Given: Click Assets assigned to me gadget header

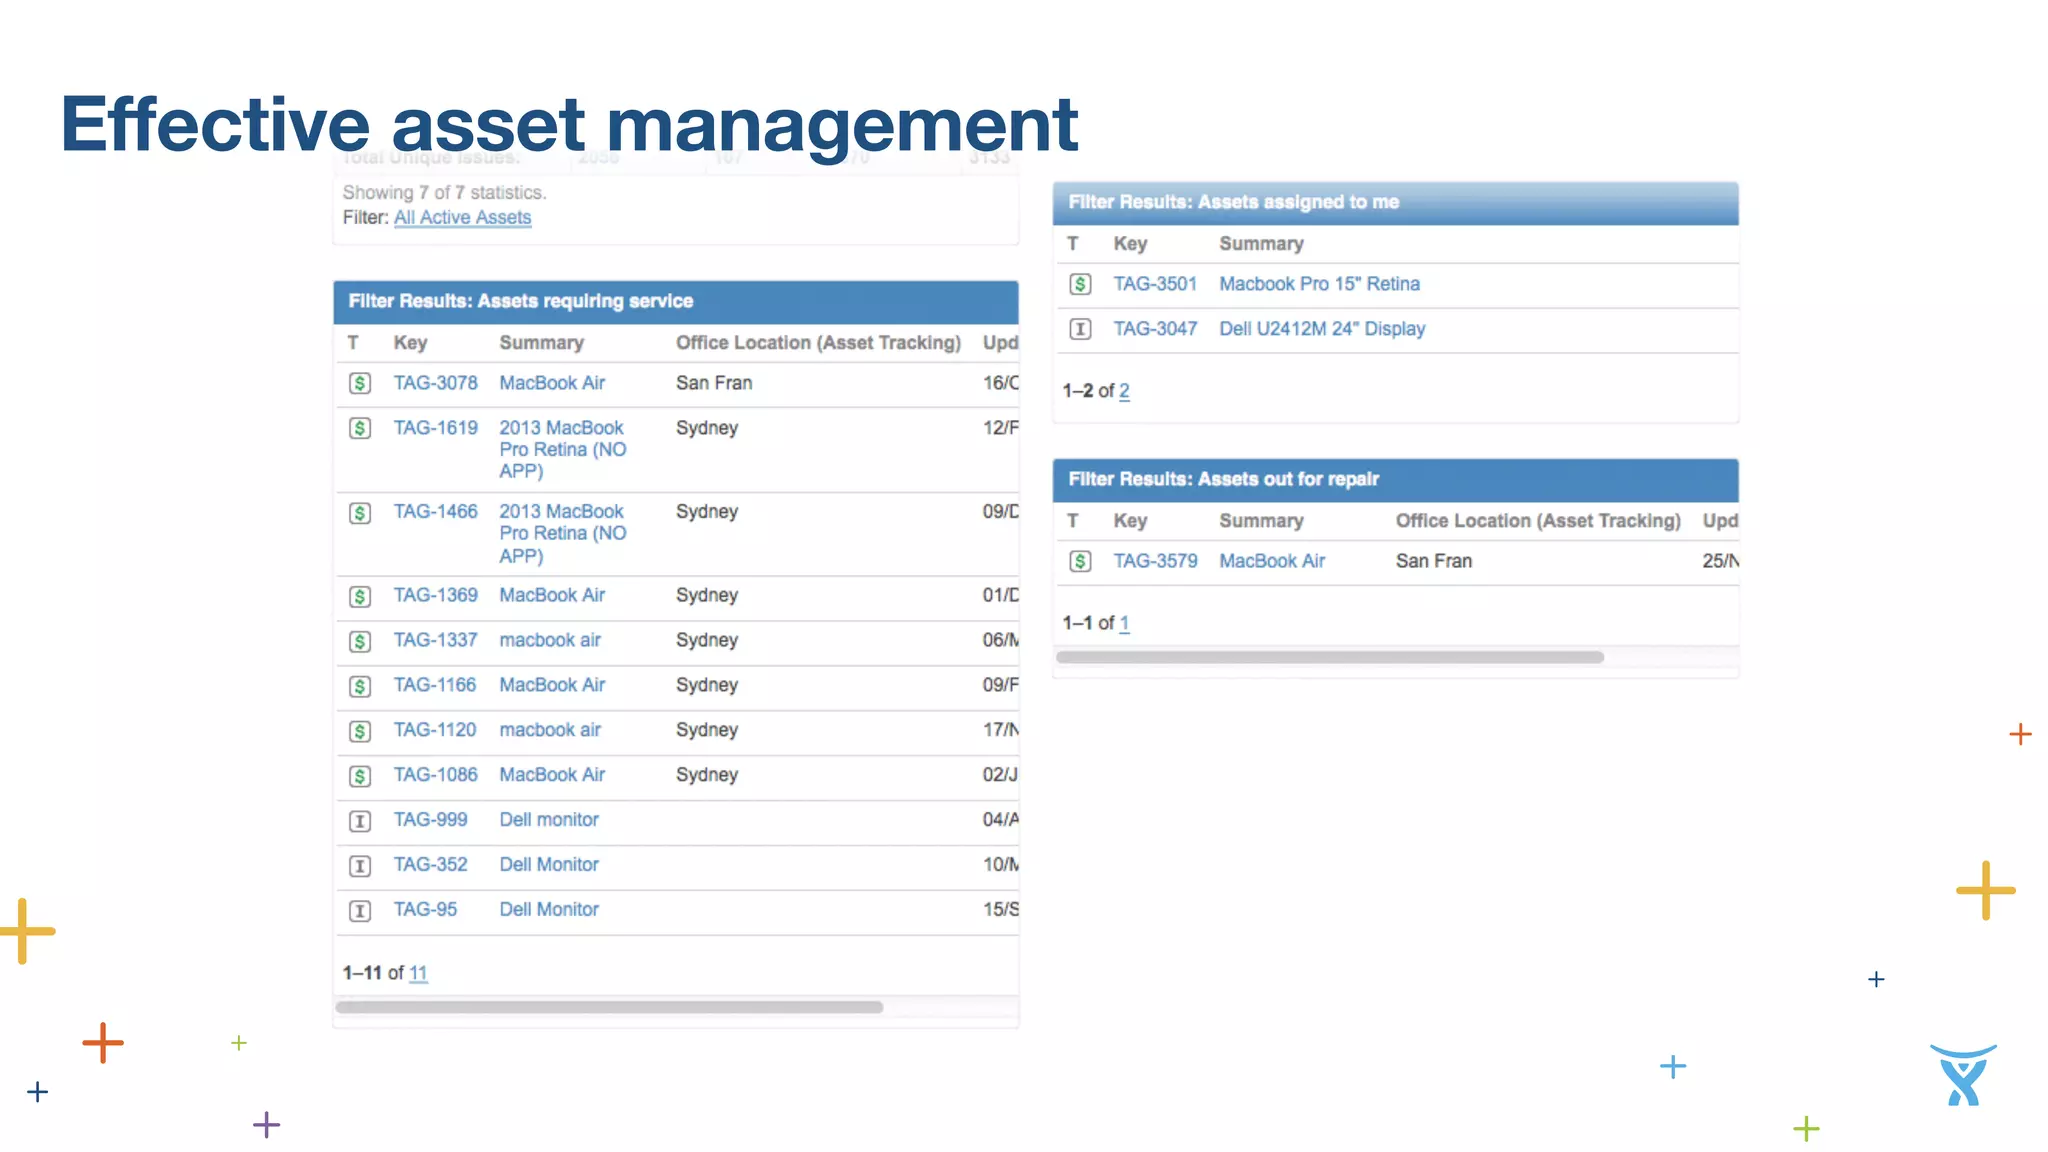Looking at the screenshot, I should [1396, 203].
